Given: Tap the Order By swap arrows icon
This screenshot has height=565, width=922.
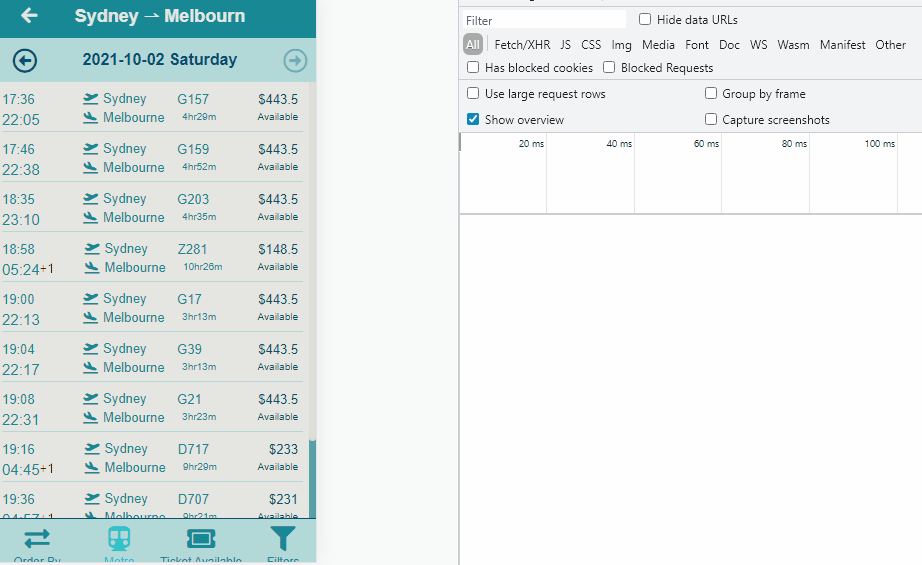Looking at the screenshot, I should (x=37, y=539).
